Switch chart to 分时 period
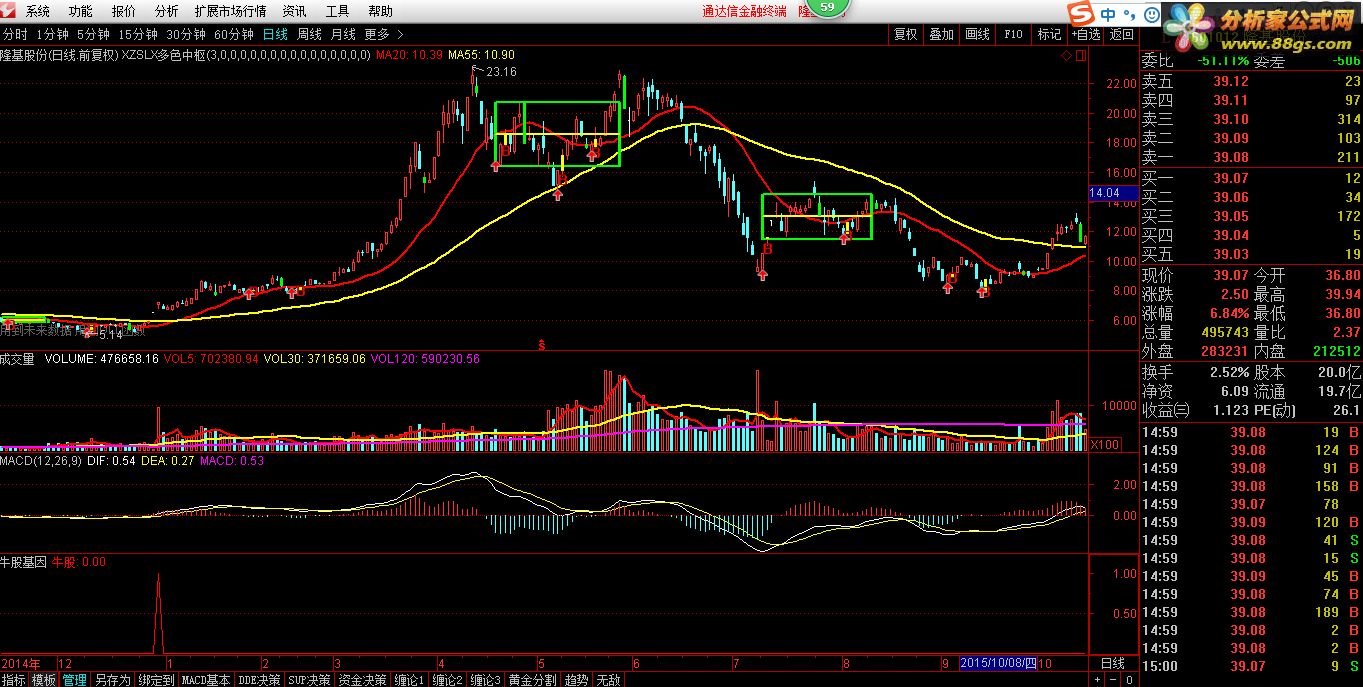Viewport: 1363px width, 687px height. [x=15, y=34]
